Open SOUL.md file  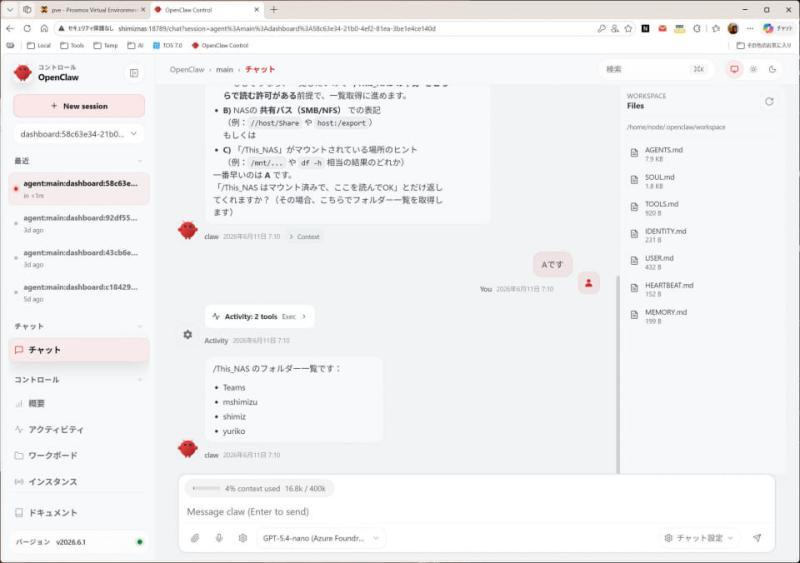(x=699, y=181)
